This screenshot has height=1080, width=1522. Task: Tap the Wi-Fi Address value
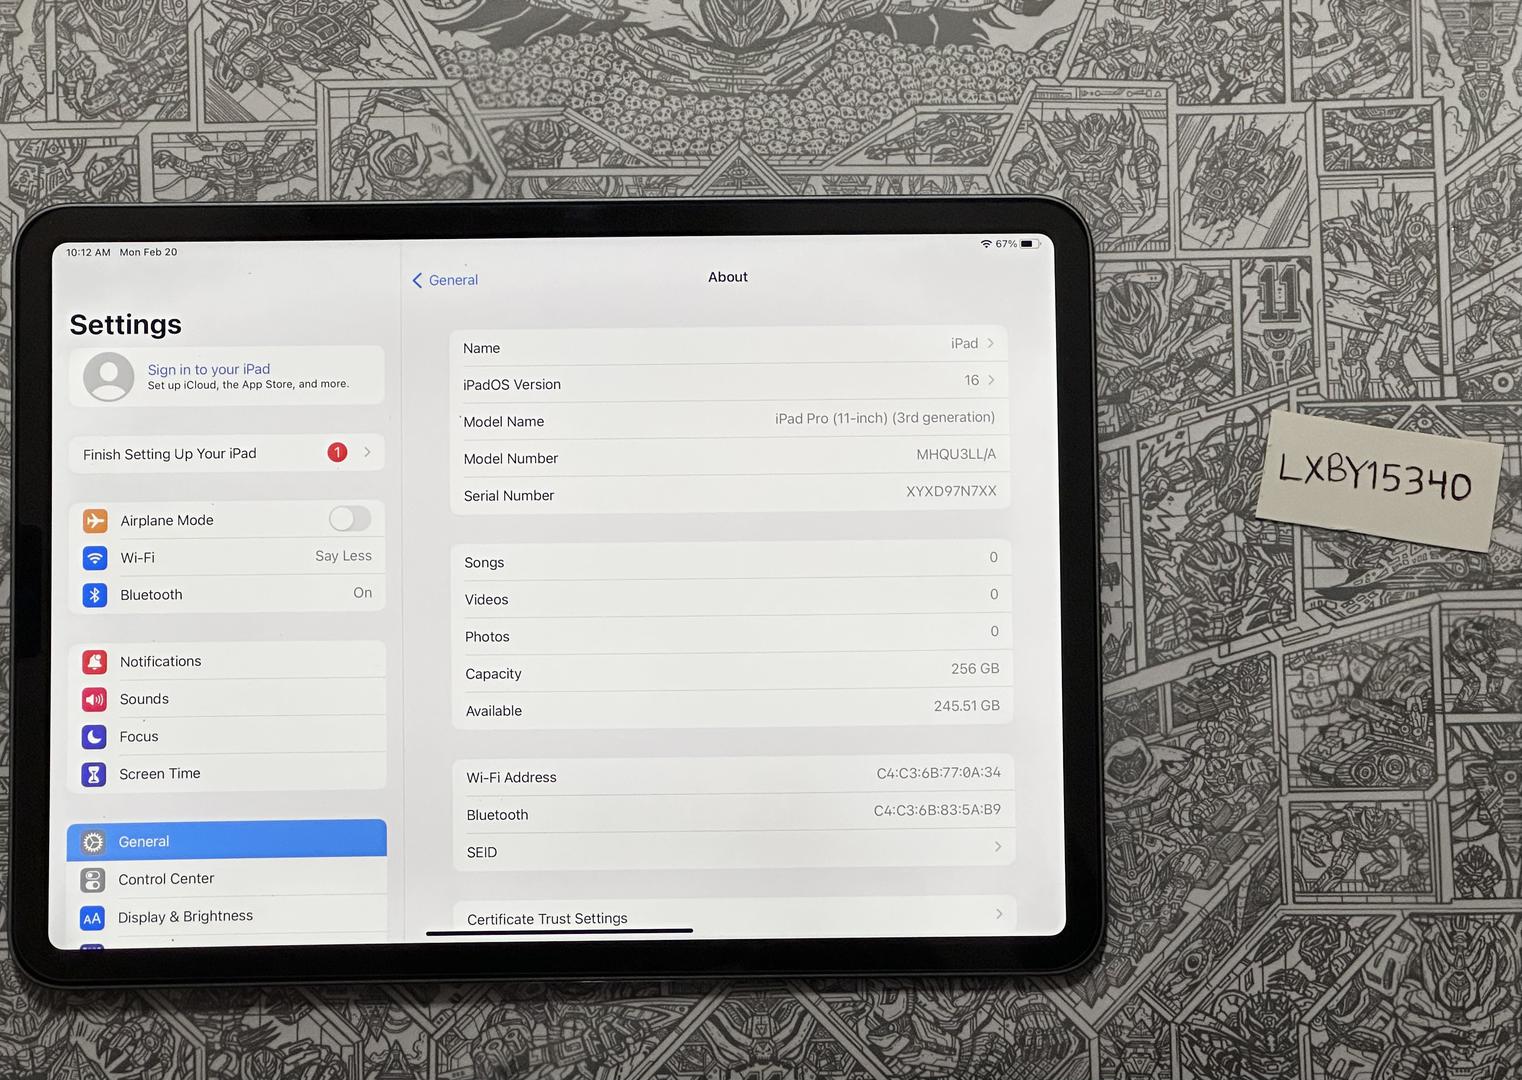pos(939,772)
